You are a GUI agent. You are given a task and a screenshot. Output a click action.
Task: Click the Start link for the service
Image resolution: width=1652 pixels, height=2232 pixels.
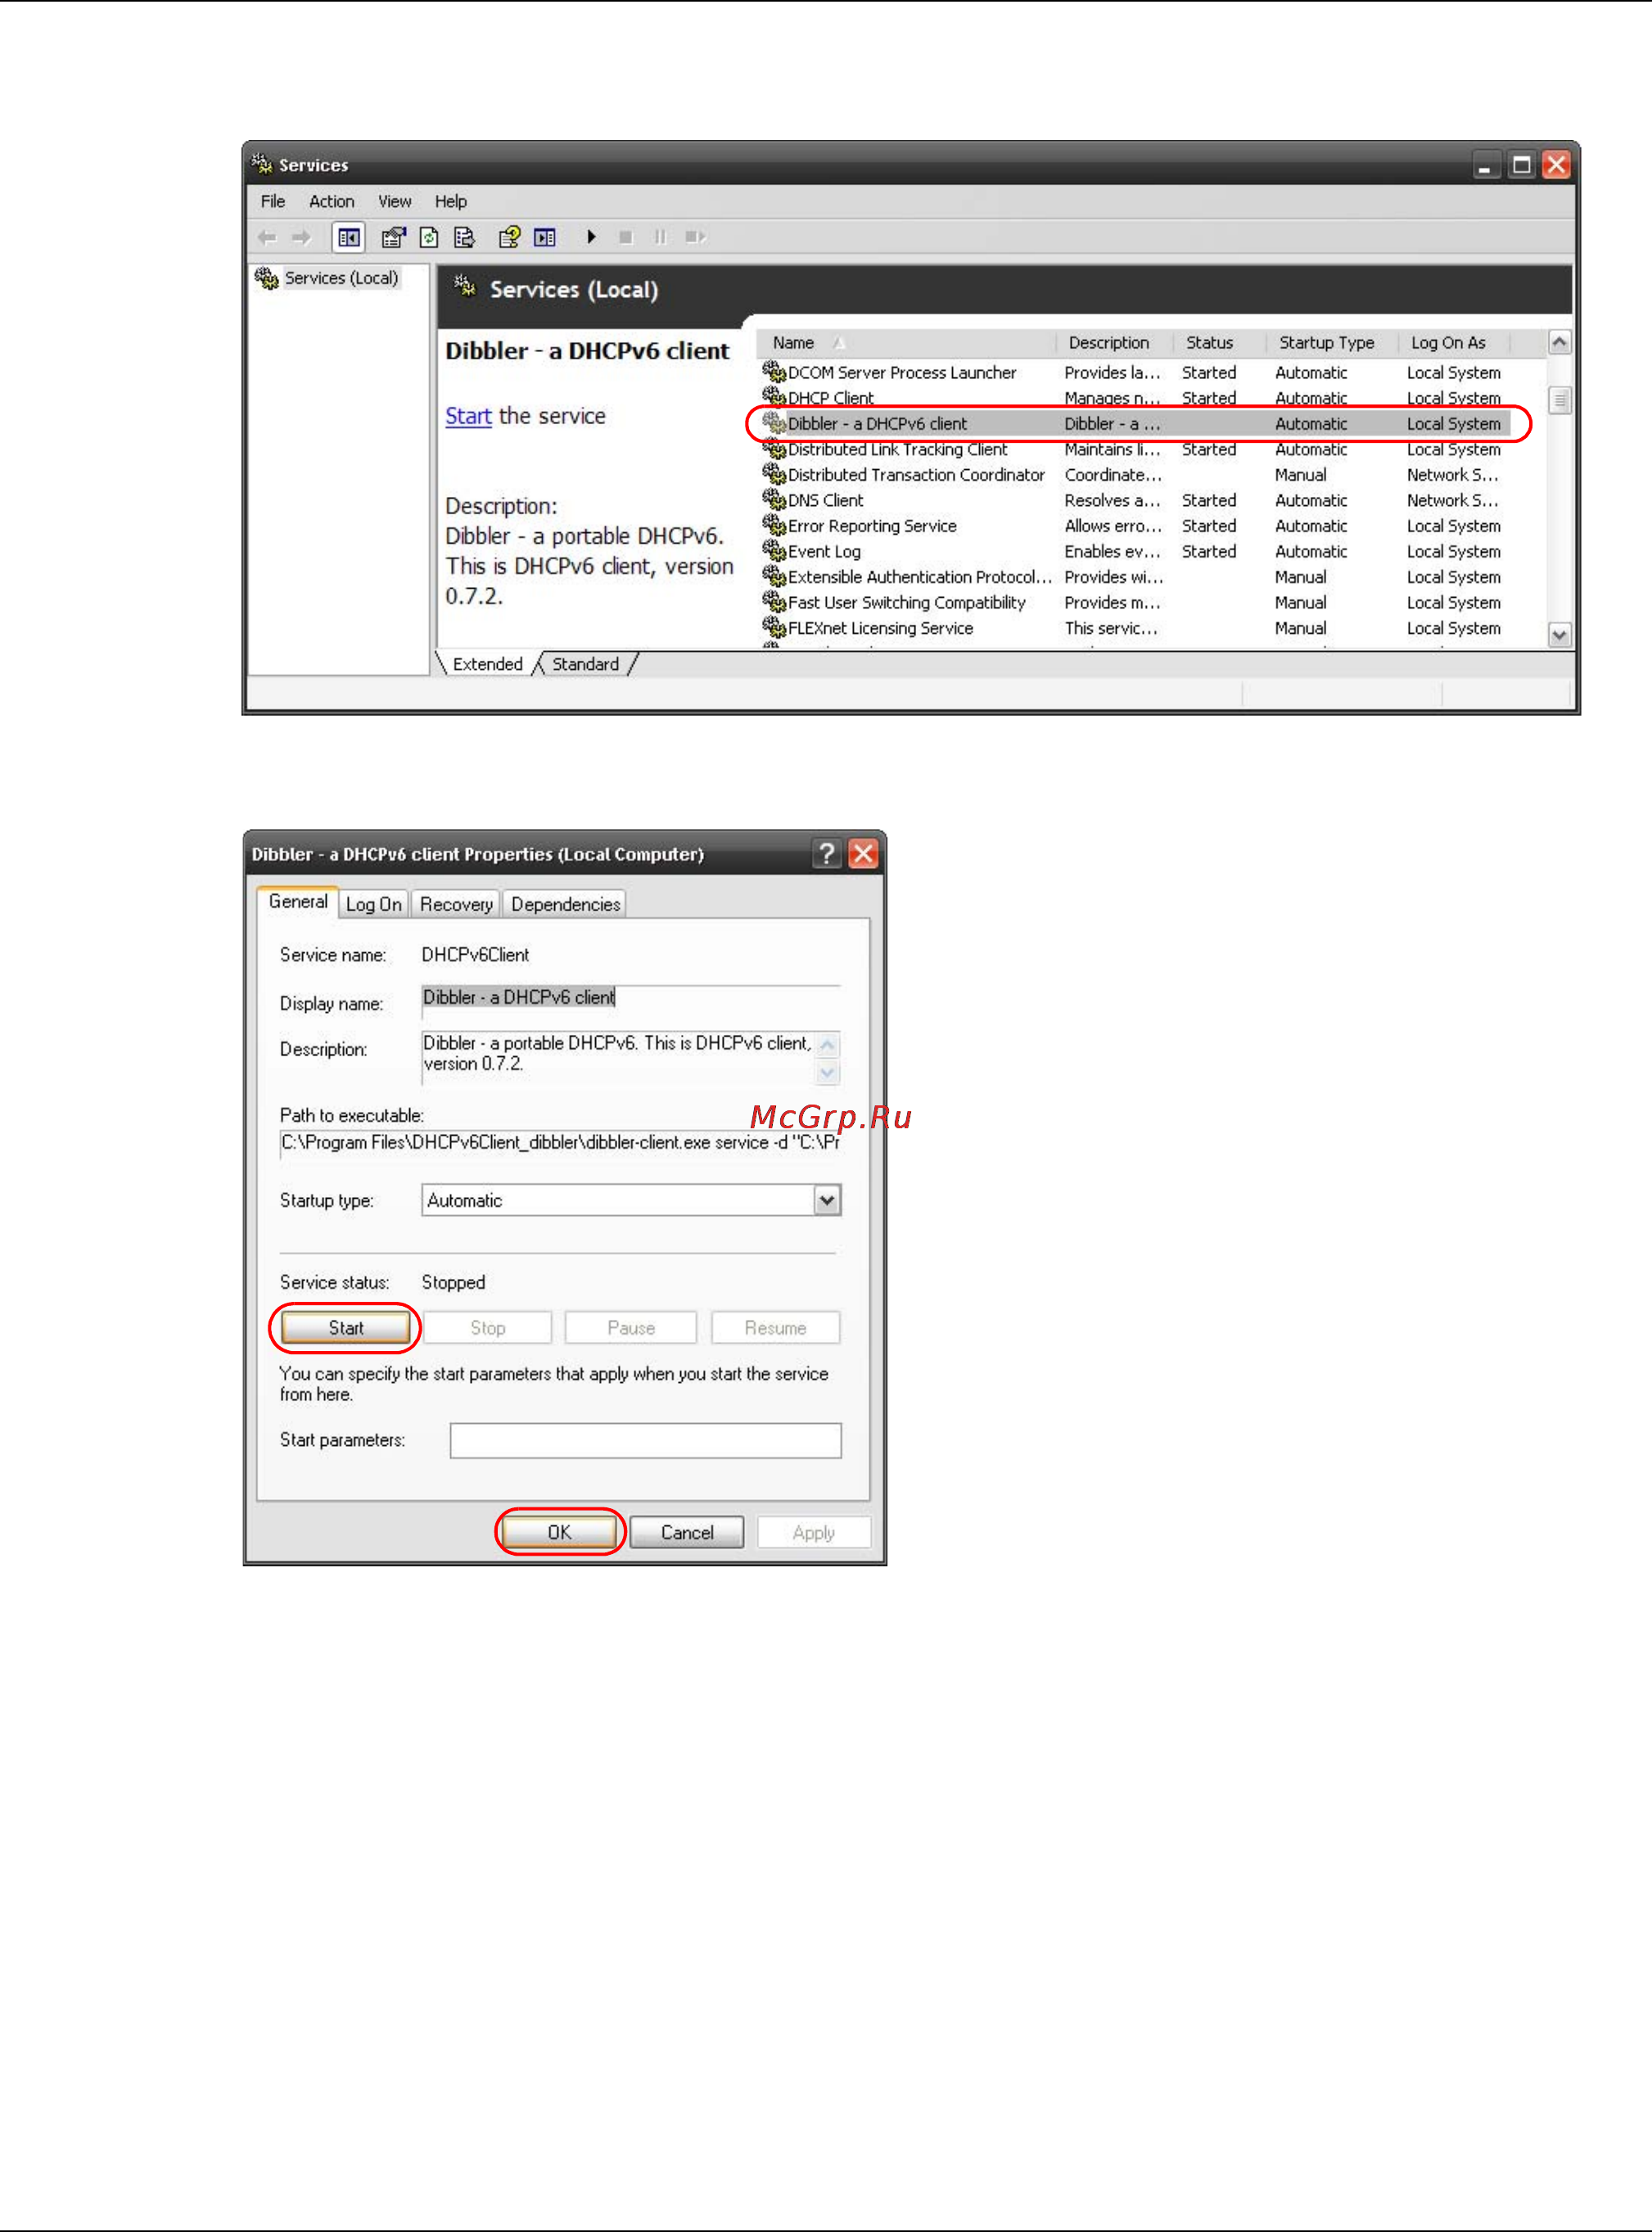tap(468, 416)
